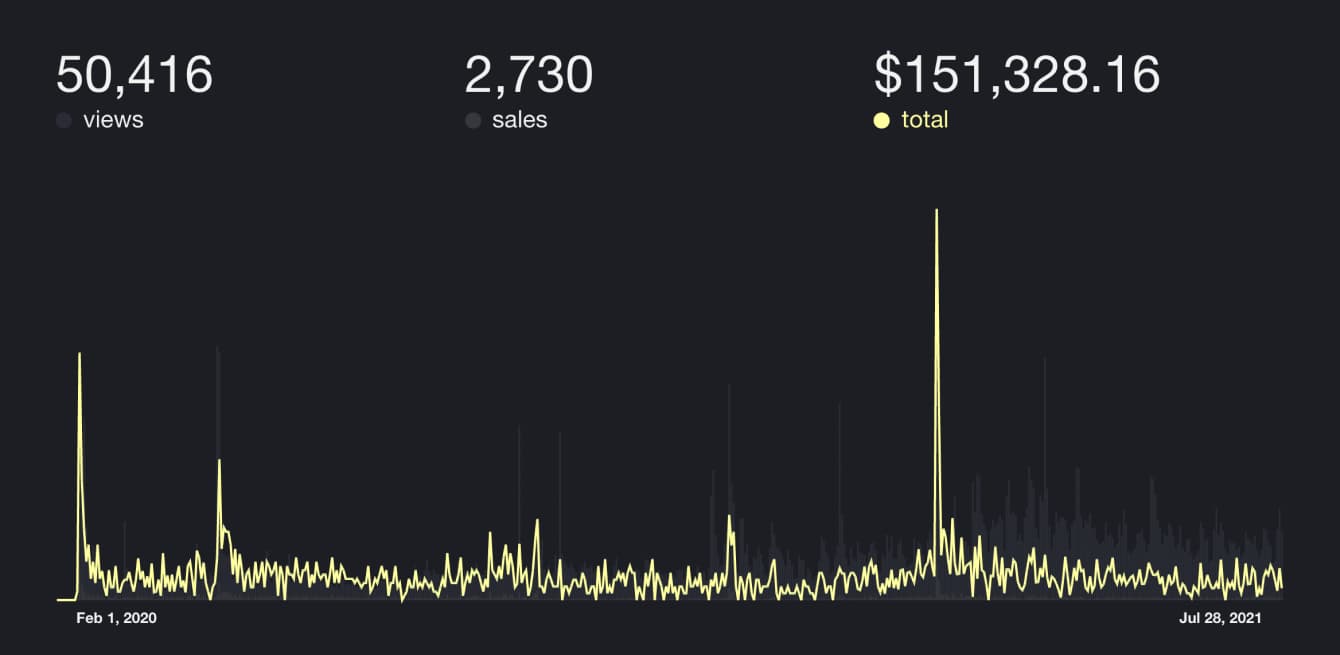This screenshot has height=655, width=1340.
Task: Toggle the views series dot indicator
Action: coord(64,121)
